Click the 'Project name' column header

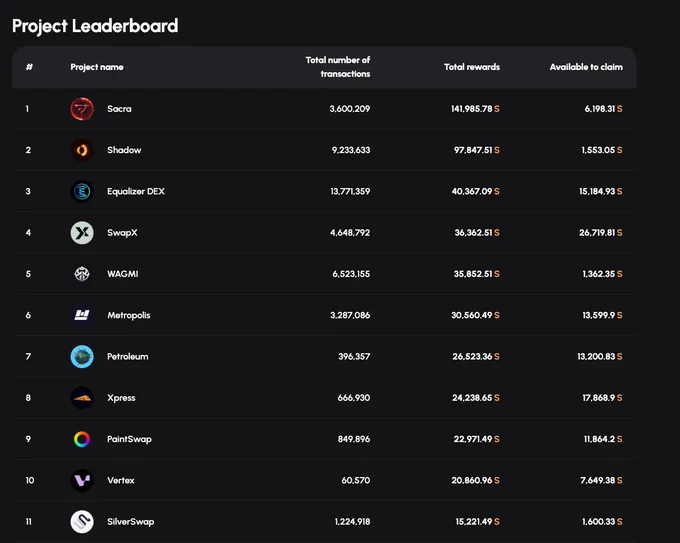[97, 67]
